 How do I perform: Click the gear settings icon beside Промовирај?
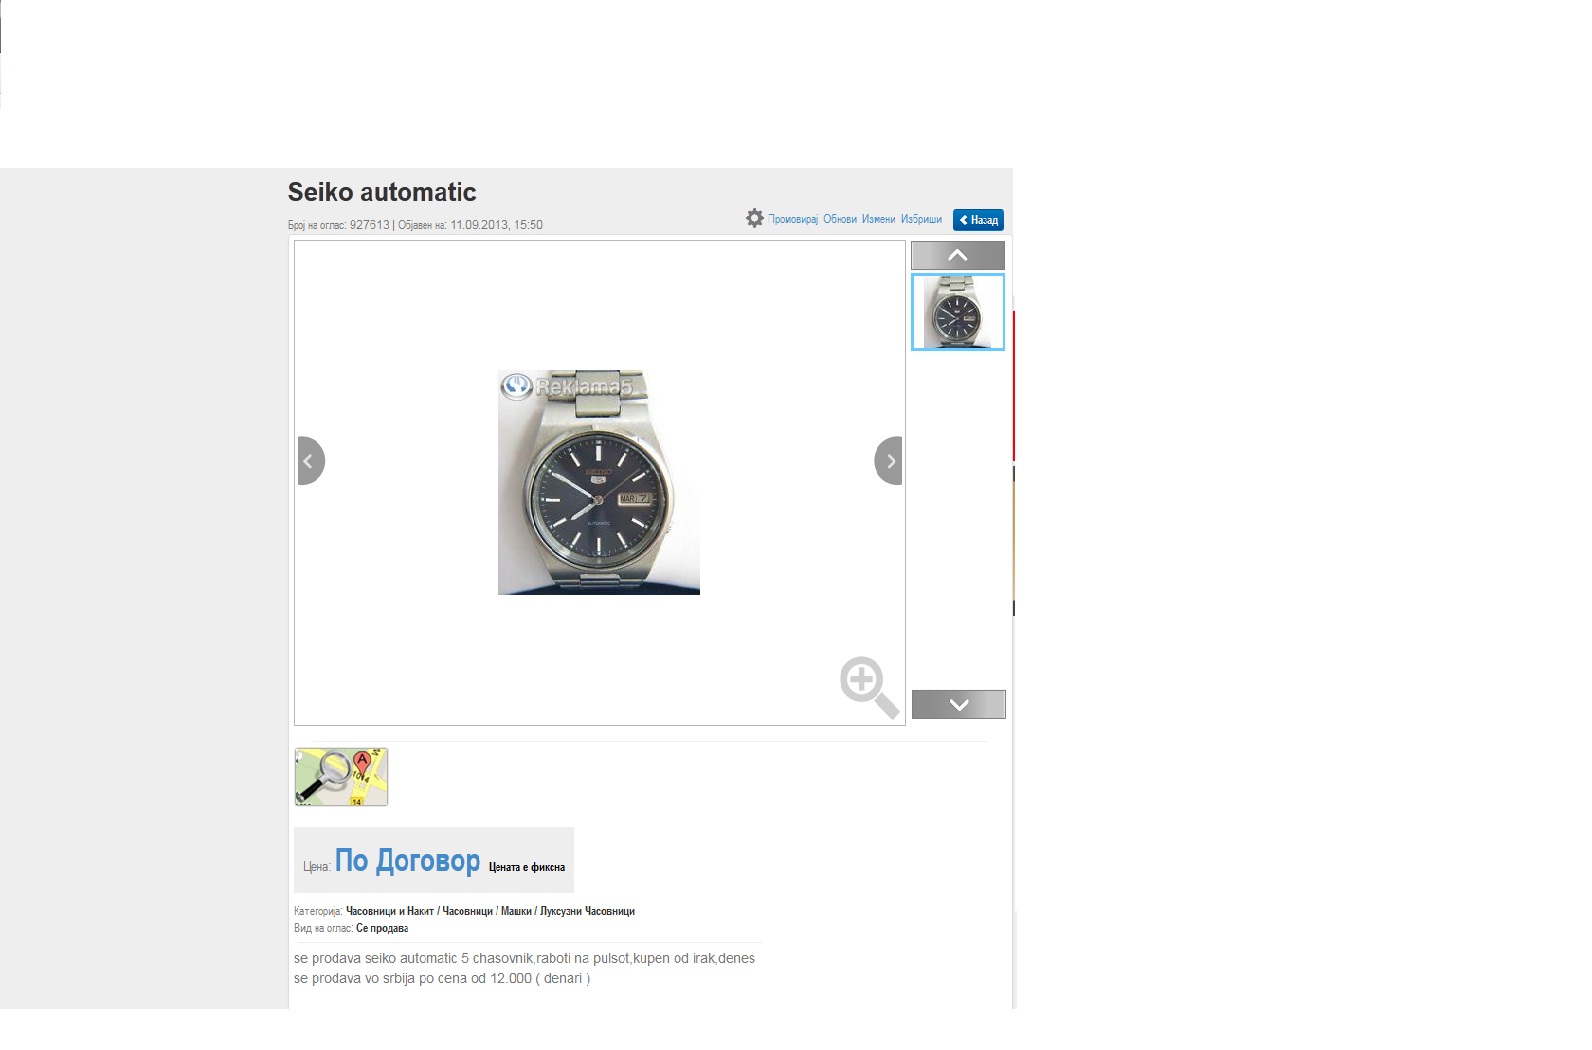[754, 218]
